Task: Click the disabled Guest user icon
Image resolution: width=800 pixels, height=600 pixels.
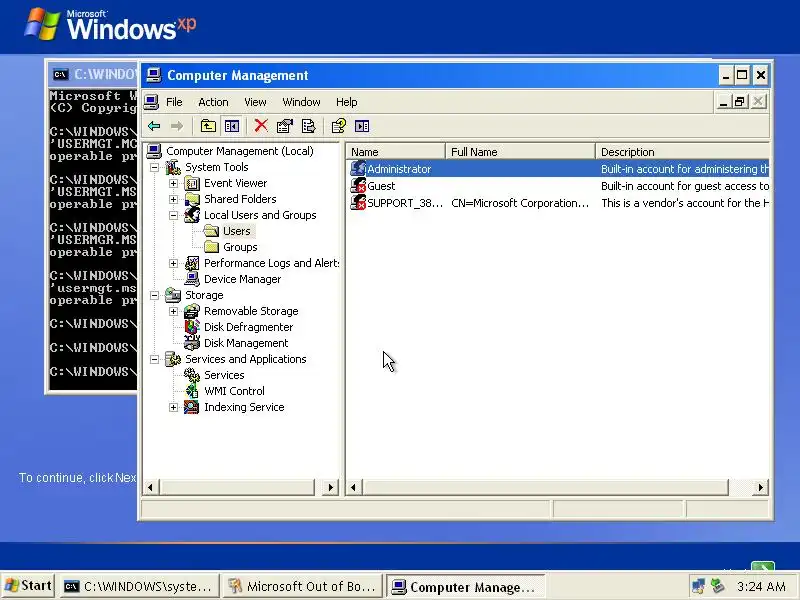Action: [x=358, y=186]
